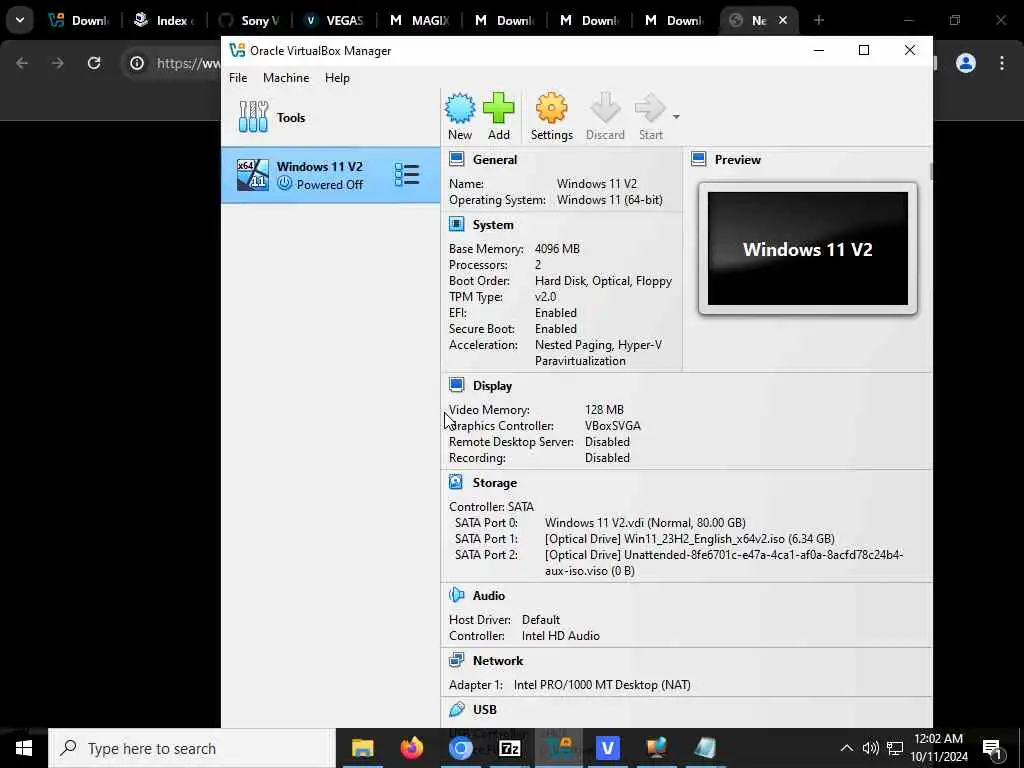Click the Preview section icon
This screenshot has height=768, width=1024.
[x=699, y=159]
